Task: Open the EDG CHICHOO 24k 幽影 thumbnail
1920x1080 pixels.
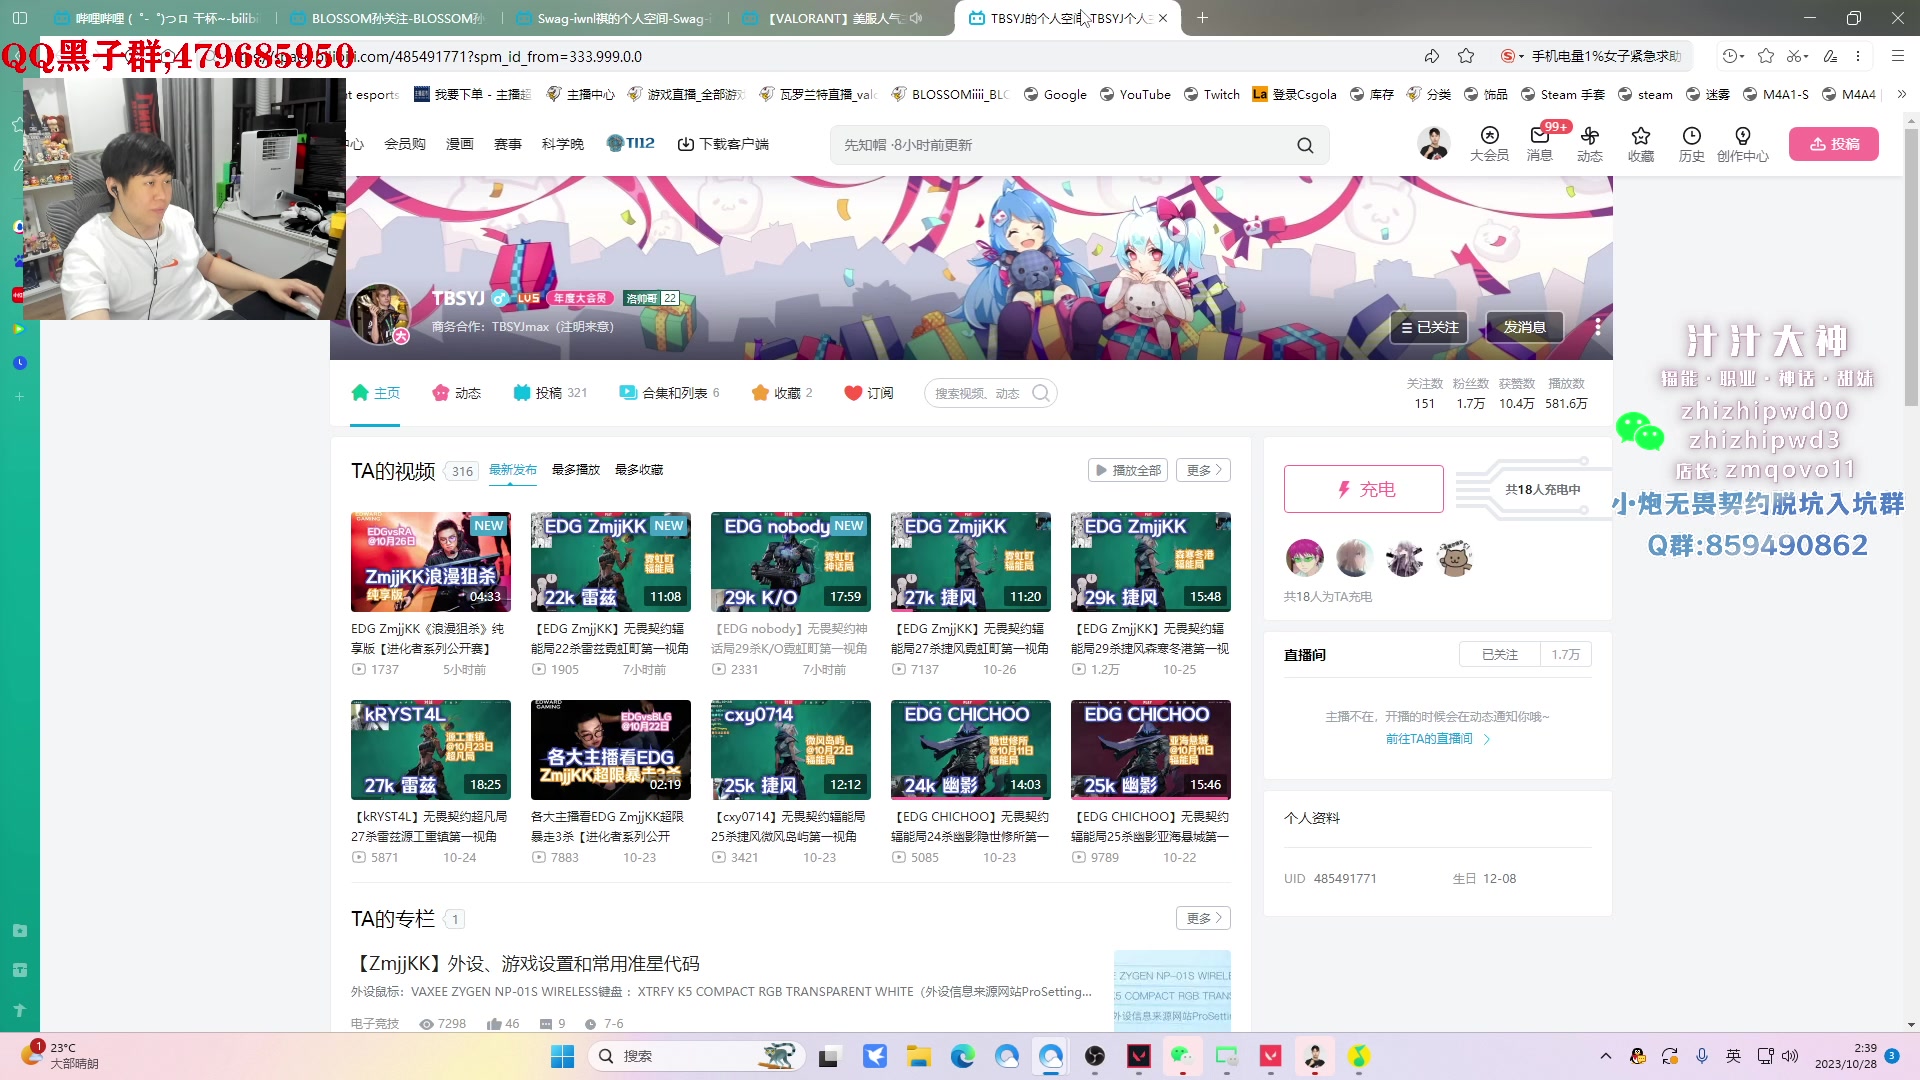Action: [x=971, y=750]
